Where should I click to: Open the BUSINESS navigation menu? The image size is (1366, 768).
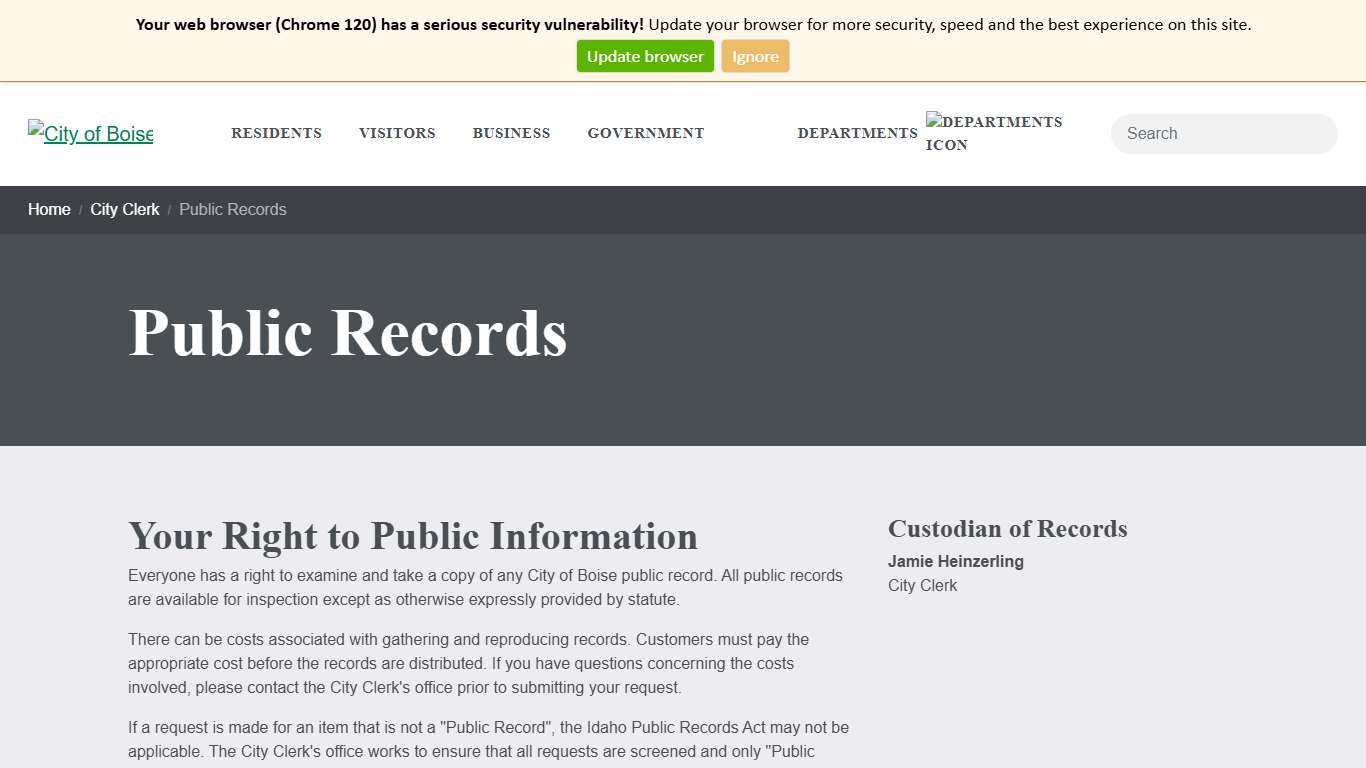coord(511,133)
